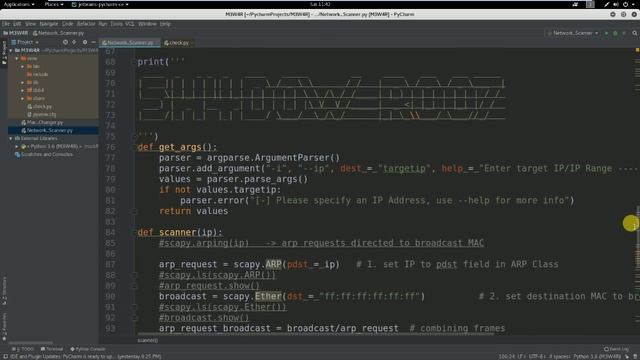This screenshot has width=640, height=360.
Task: Start debugging using the bug icon
Action: [615, 33]
